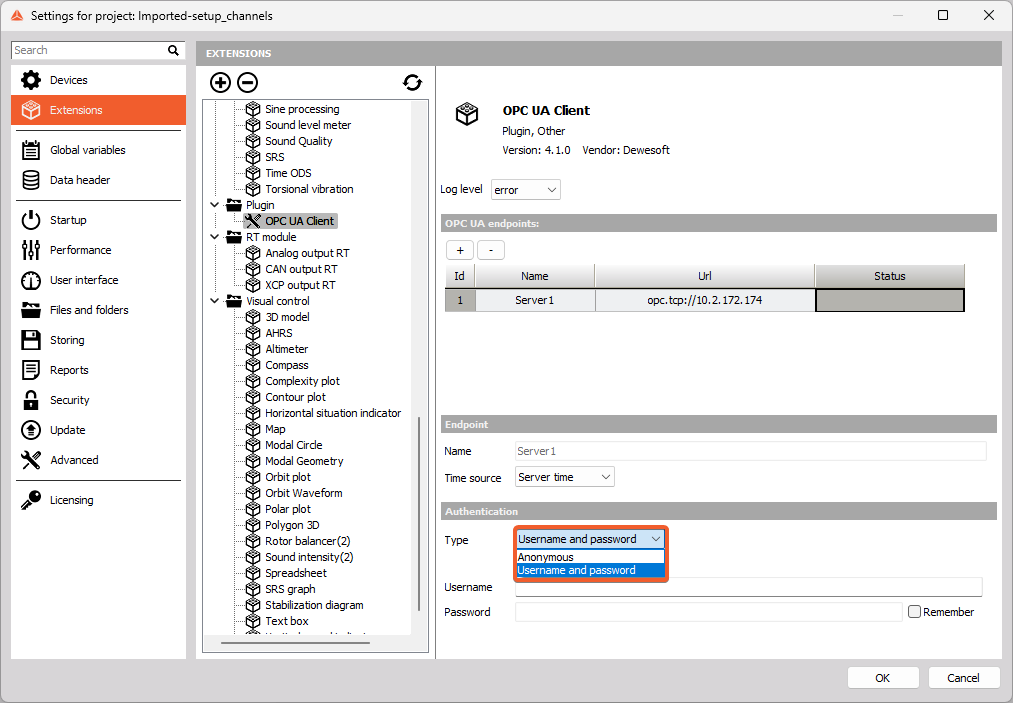Open Files and folders icon

(x=30, y=310)
